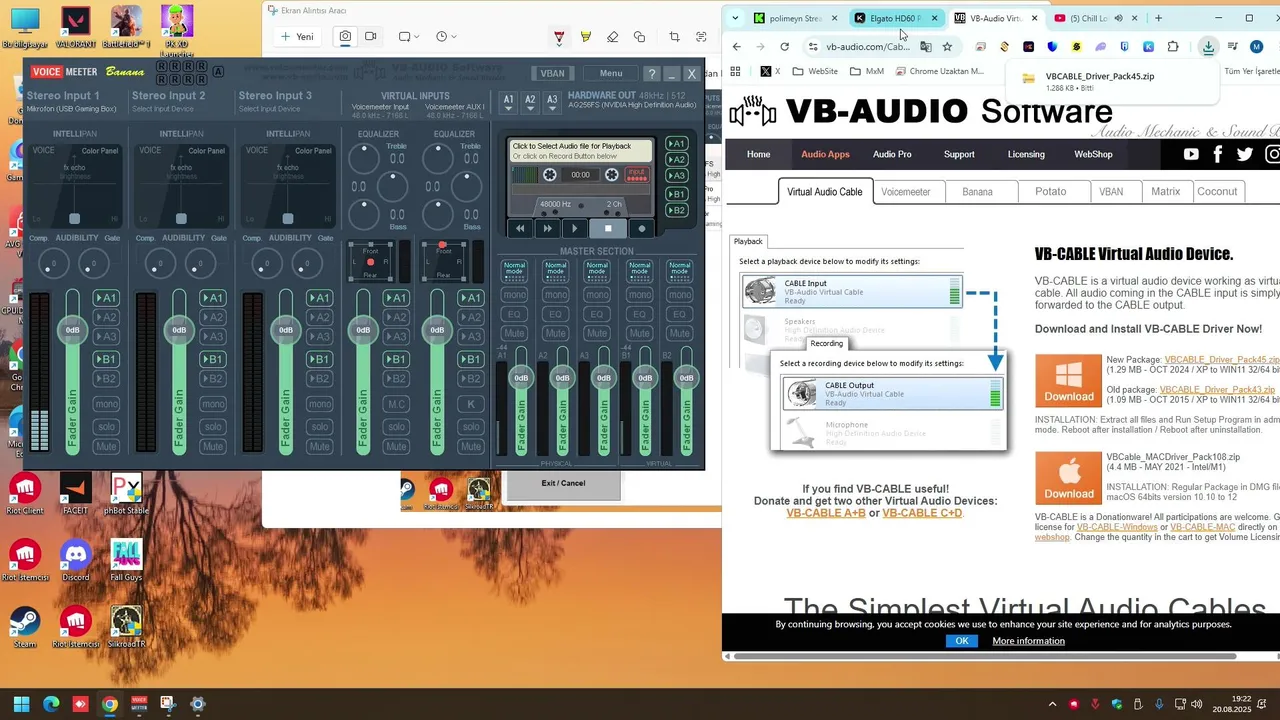Click the cassette record button in Voicemeeter
Viewport: 1280px width, 720px height.
[642, 228]
